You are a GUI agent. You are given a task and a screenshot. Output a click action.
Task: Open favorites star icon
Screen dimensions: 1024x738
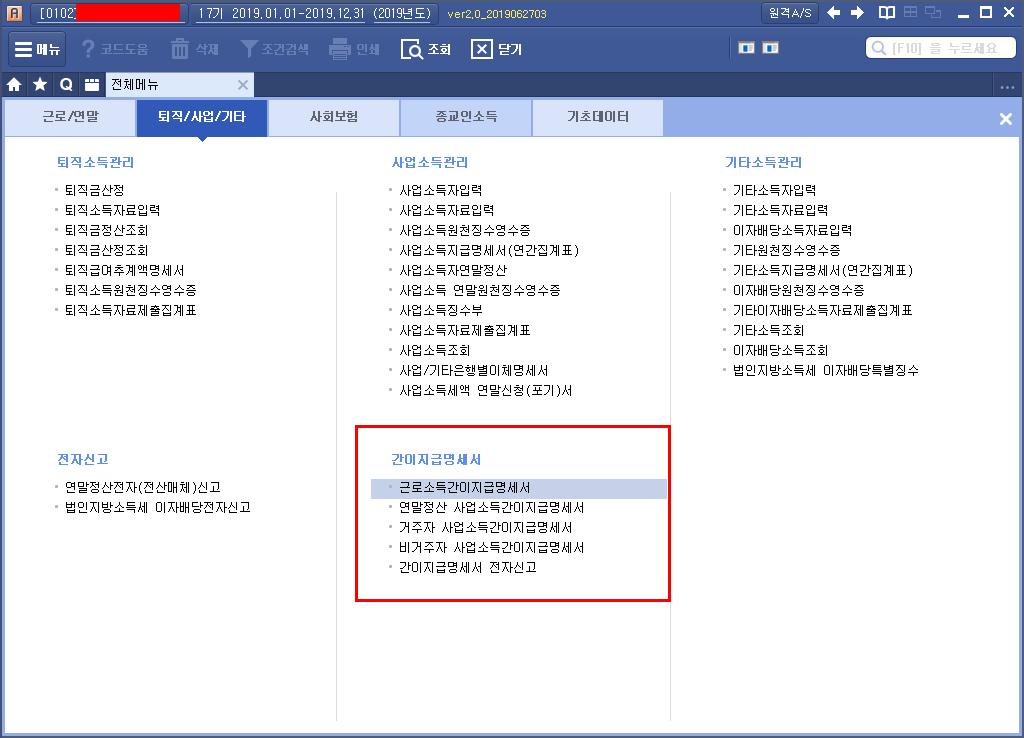pyautogui.click(x=40, y=84)
